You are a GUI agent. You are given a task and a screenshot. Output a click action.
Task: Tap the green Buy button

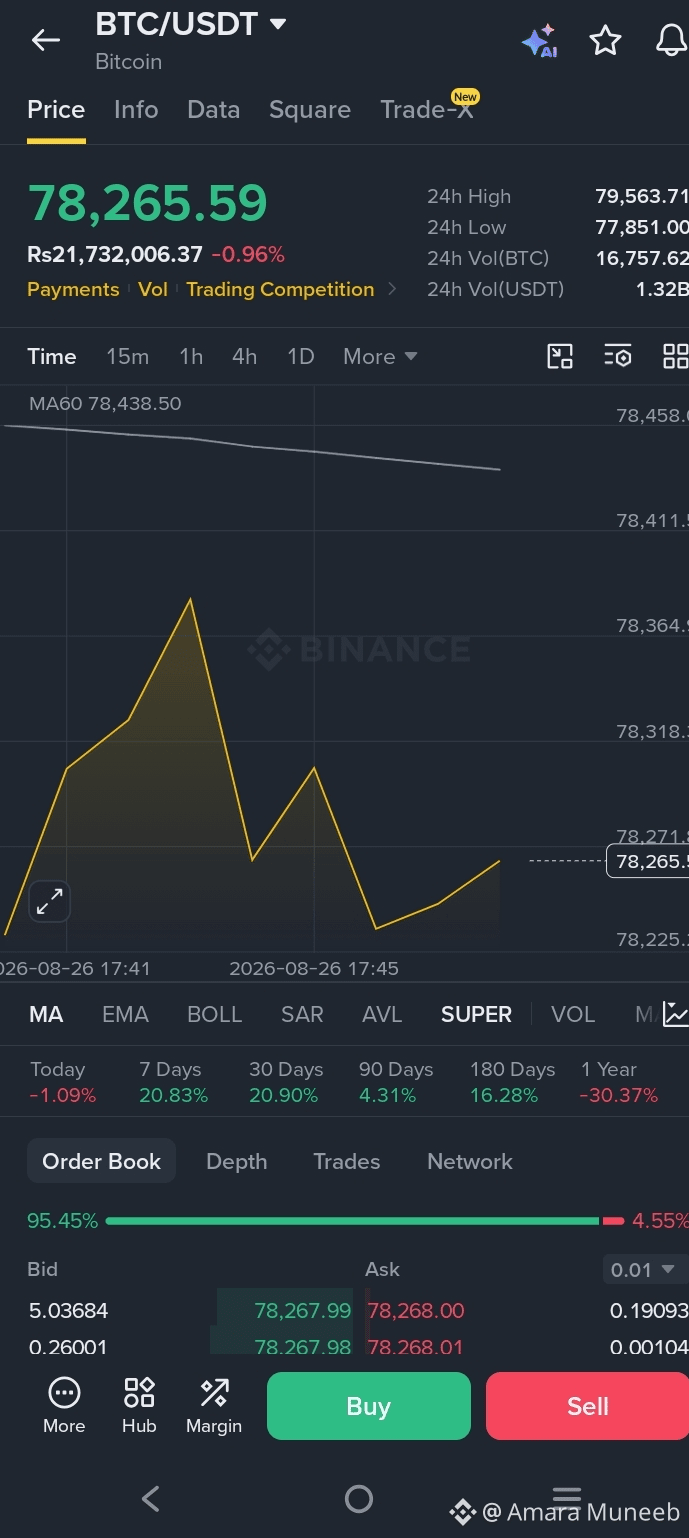(368, 1406)
